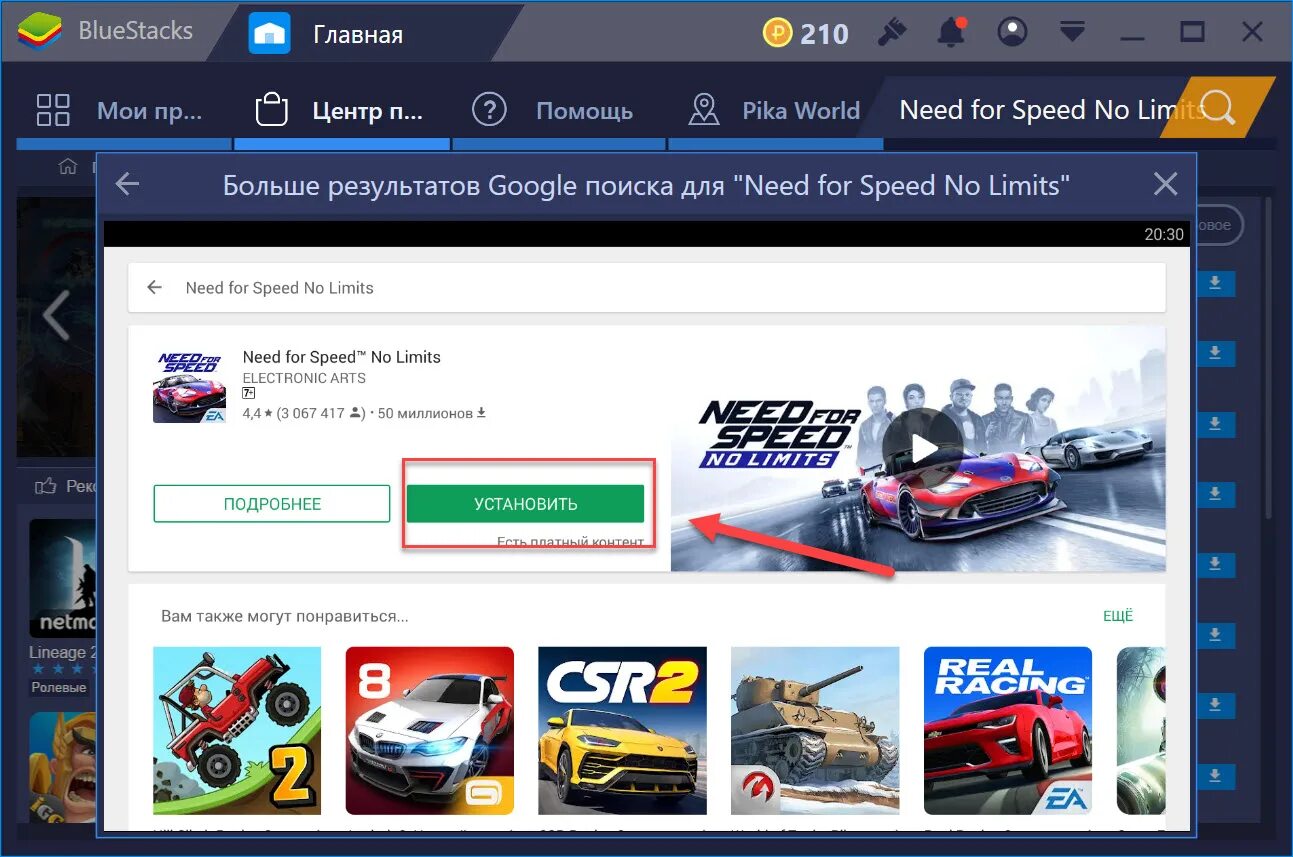Open the World of Tanks game icon
Screen dimensions: 1293x857
click(815, 730)
